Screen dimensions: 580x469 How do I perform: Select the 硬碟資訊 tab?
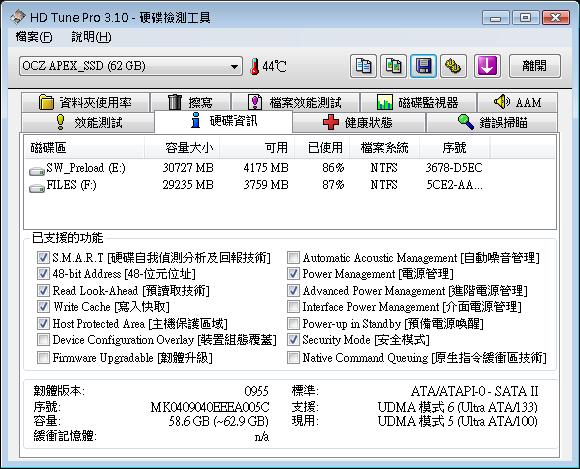click(x=223, y=121)
